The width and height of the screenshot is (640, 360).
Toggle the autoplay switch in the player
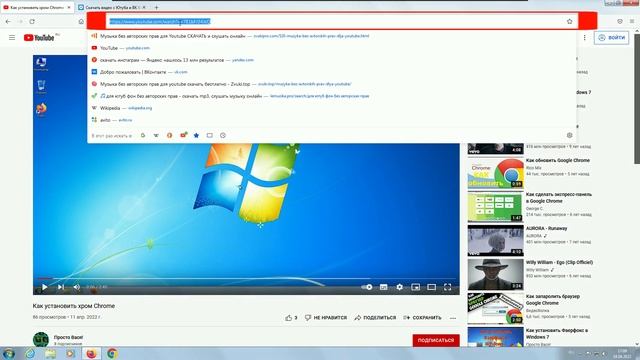click(367, 287)
